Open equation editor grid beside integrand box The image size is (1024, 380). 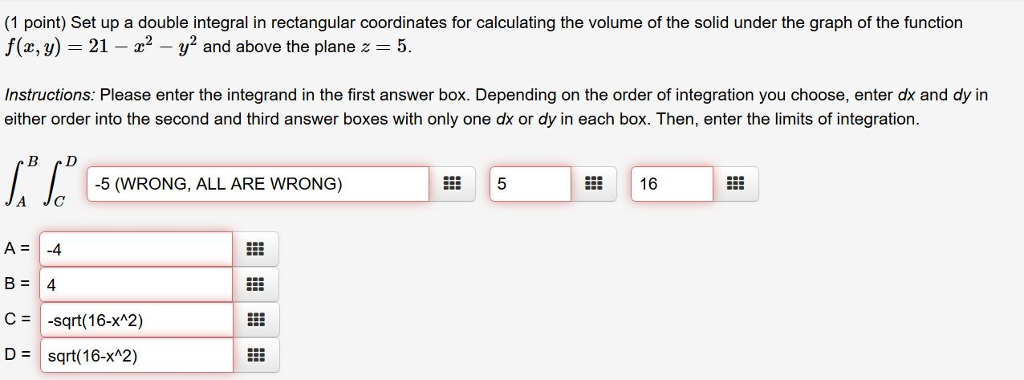pos(452,184)
